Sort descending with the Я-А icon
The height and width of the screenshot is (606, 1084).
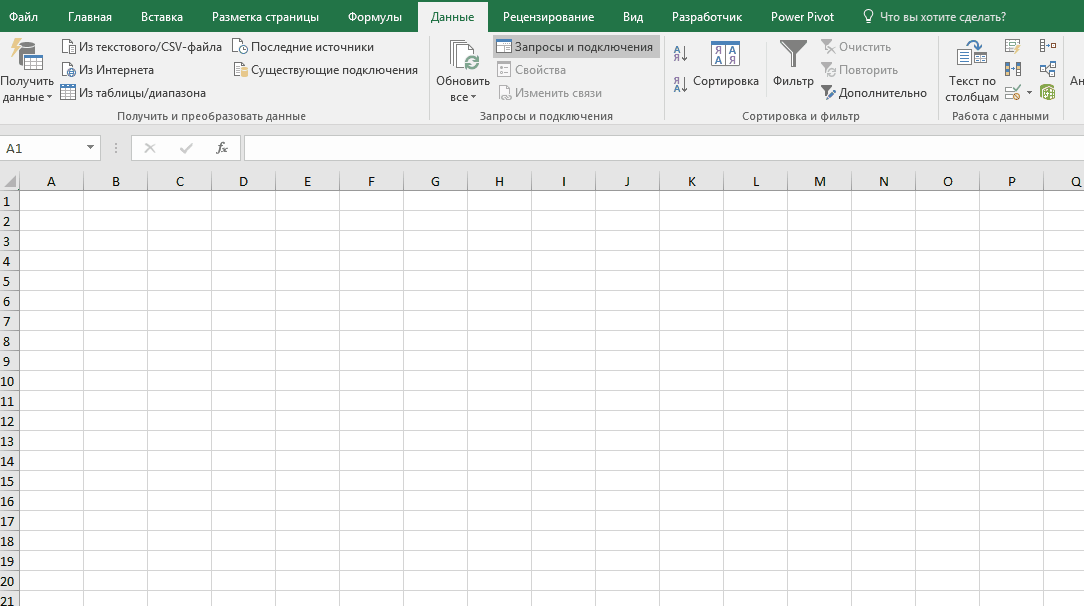tap(679, 83)
